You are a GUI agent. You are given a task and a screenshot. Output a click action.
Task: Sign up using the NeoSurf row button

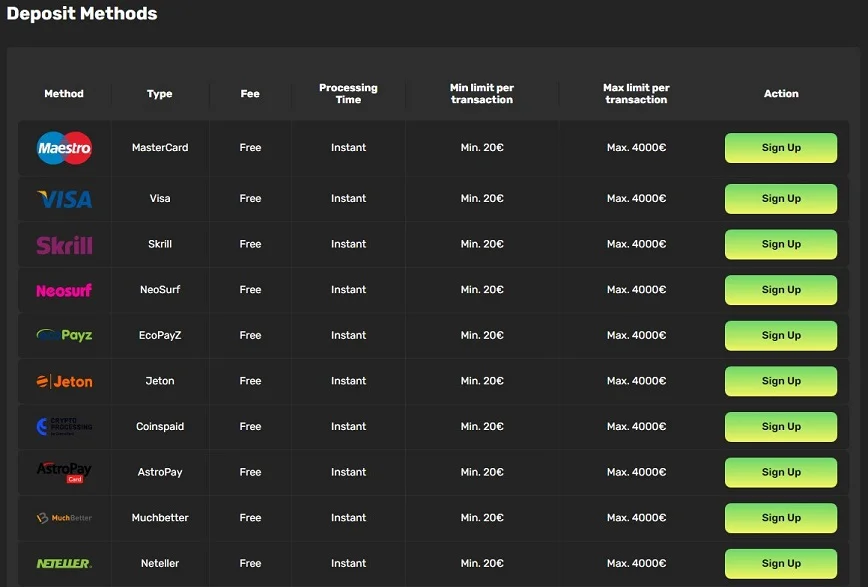tap(781, 290)
